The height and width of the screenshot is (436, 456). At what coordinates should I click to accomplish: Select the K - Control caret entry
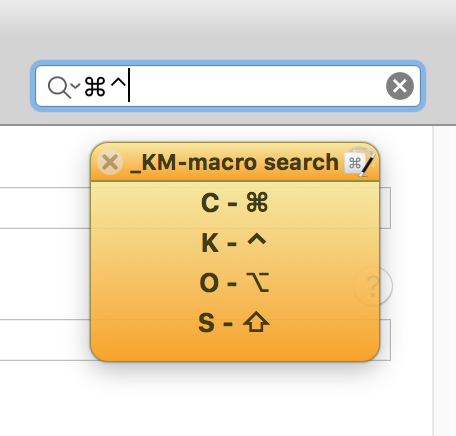coord(235,242)
